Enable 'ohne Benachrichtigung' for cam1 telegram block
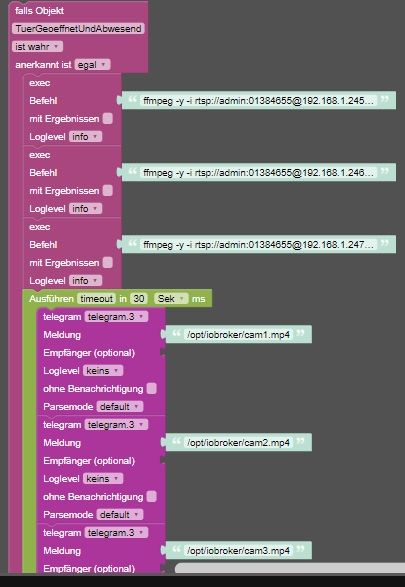The image size is (405, 587). [152, 389]
